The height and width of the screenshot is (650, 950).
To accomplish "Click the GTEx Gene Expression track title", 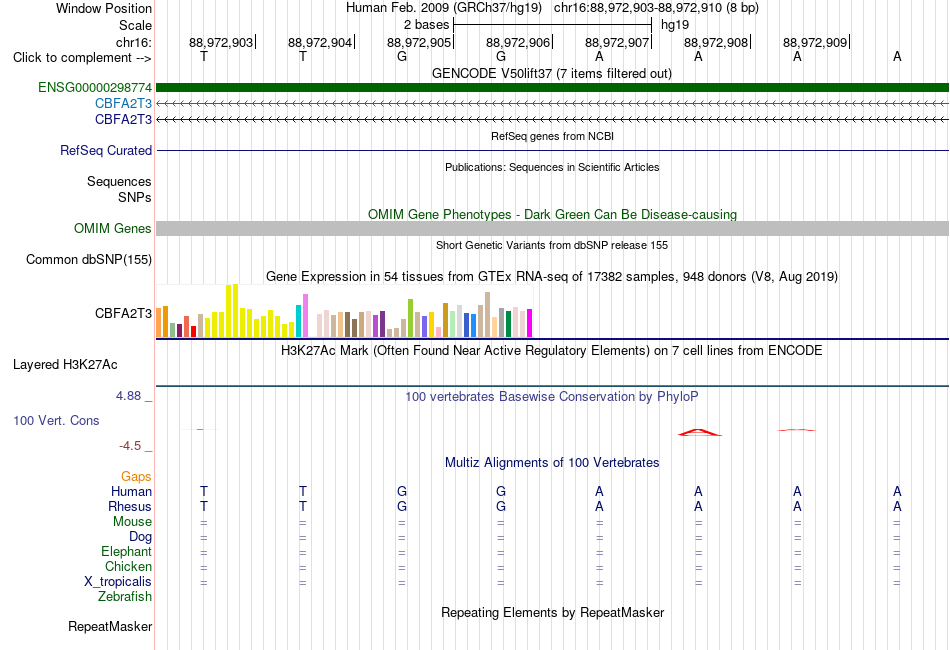I will coord(552,277).
